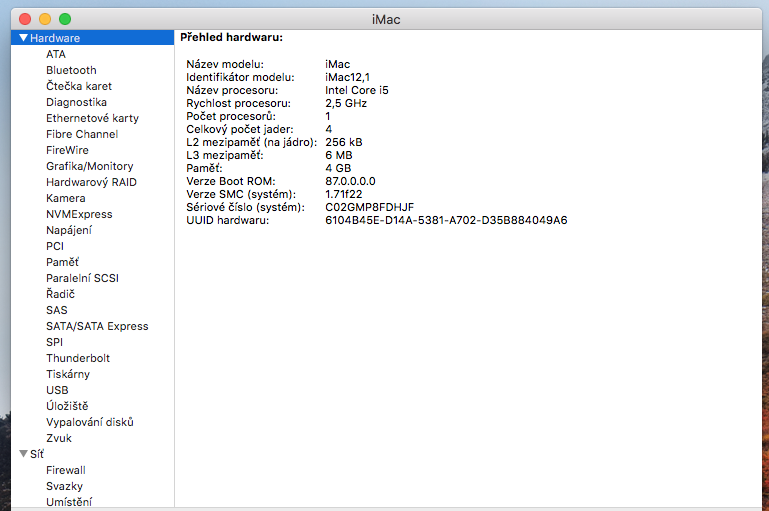Click the Sériové číslo (systém) label
The width and height of the screenshot is (769, 511).
click(245, 207)
